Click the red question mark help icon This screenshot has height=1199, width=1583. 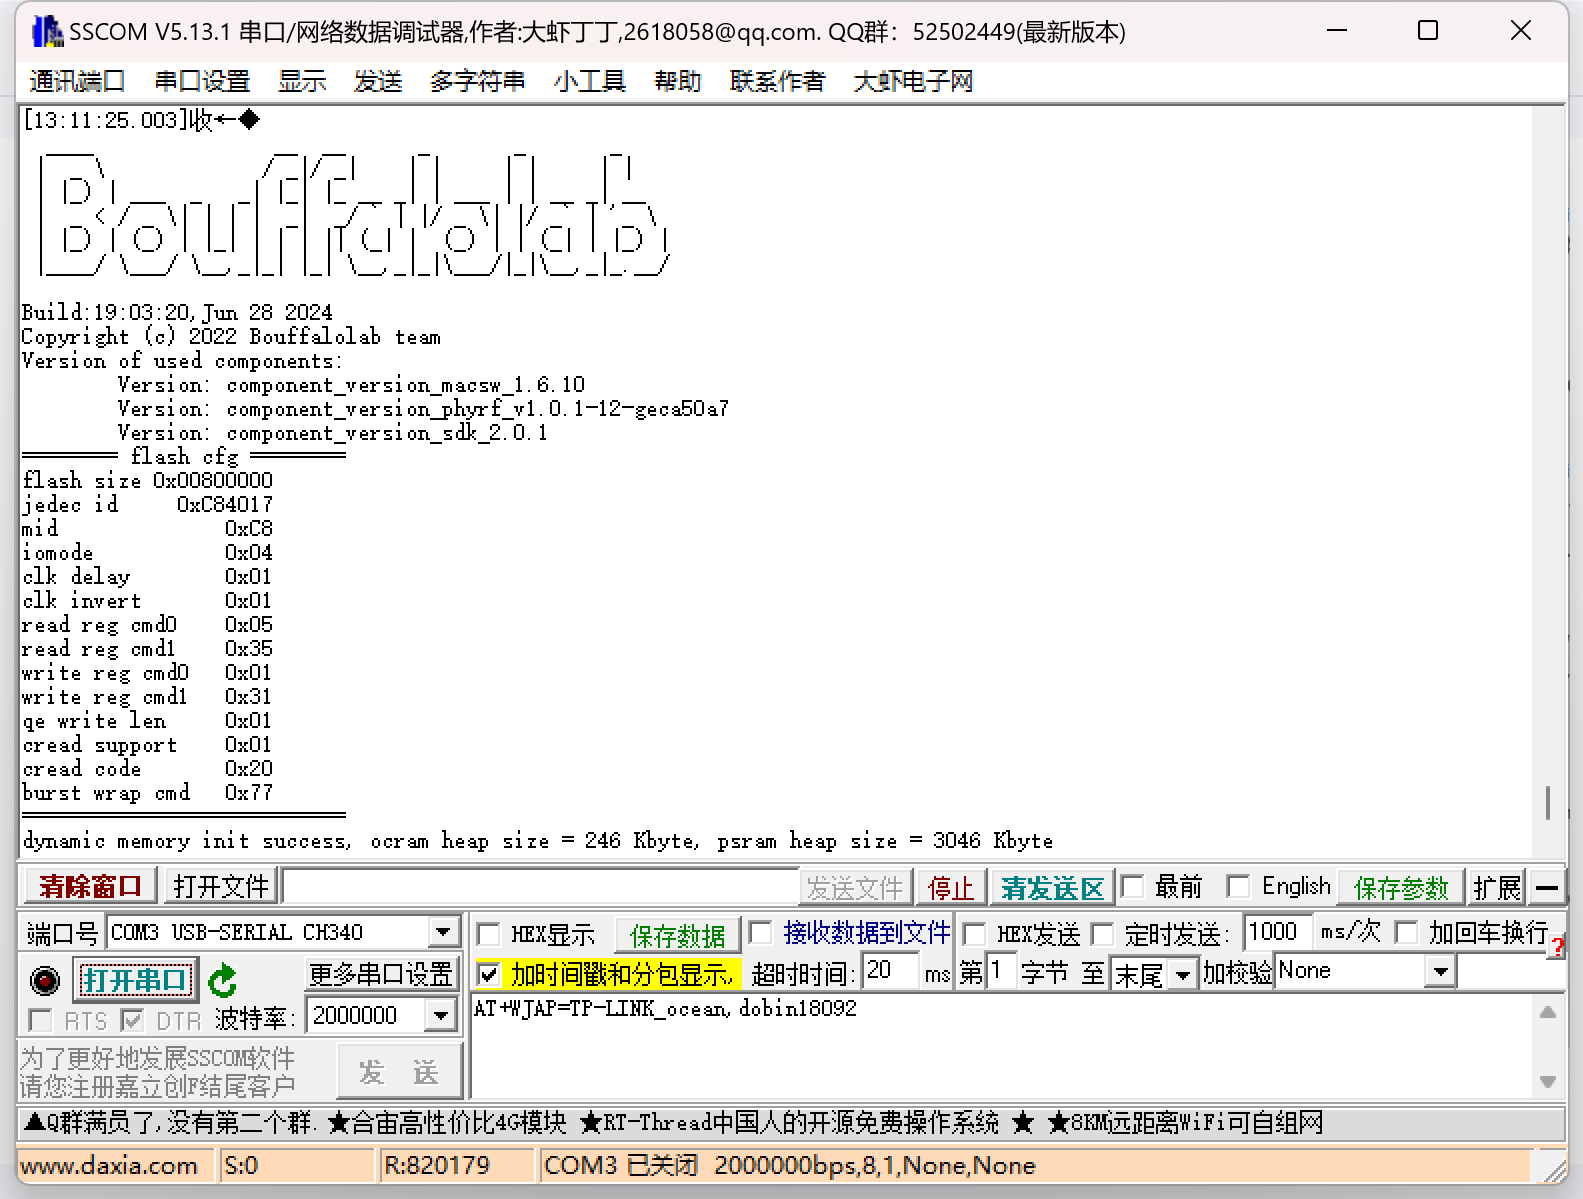point(1557,947)
